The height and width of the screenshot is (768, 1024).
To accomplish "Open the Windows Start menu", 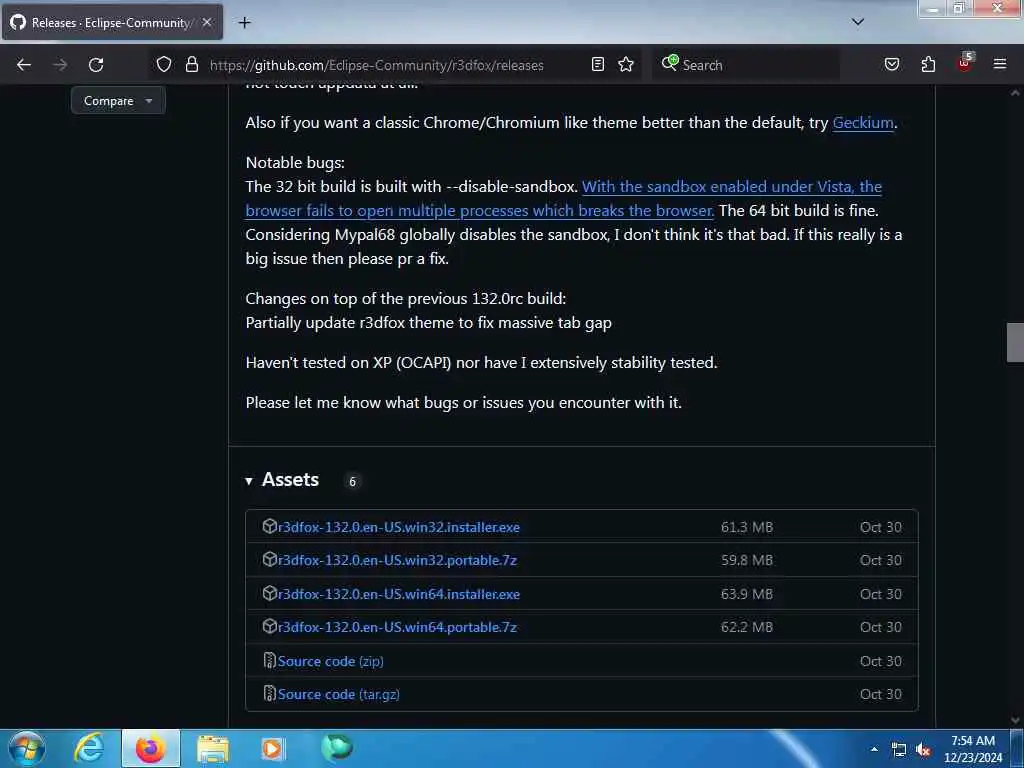I will pos(27,748).
